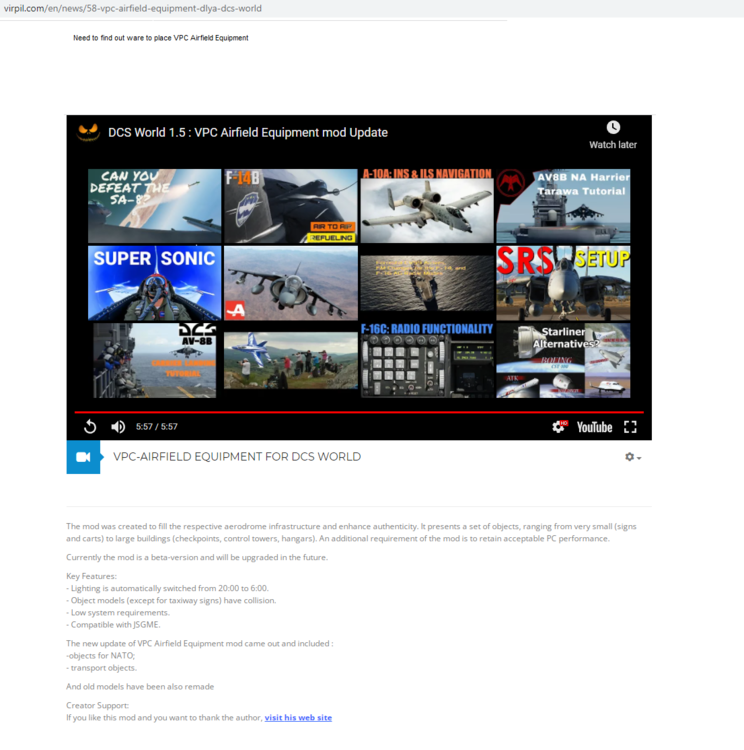Click the red video progress bar
744x750 pixels.
[359, 412]
